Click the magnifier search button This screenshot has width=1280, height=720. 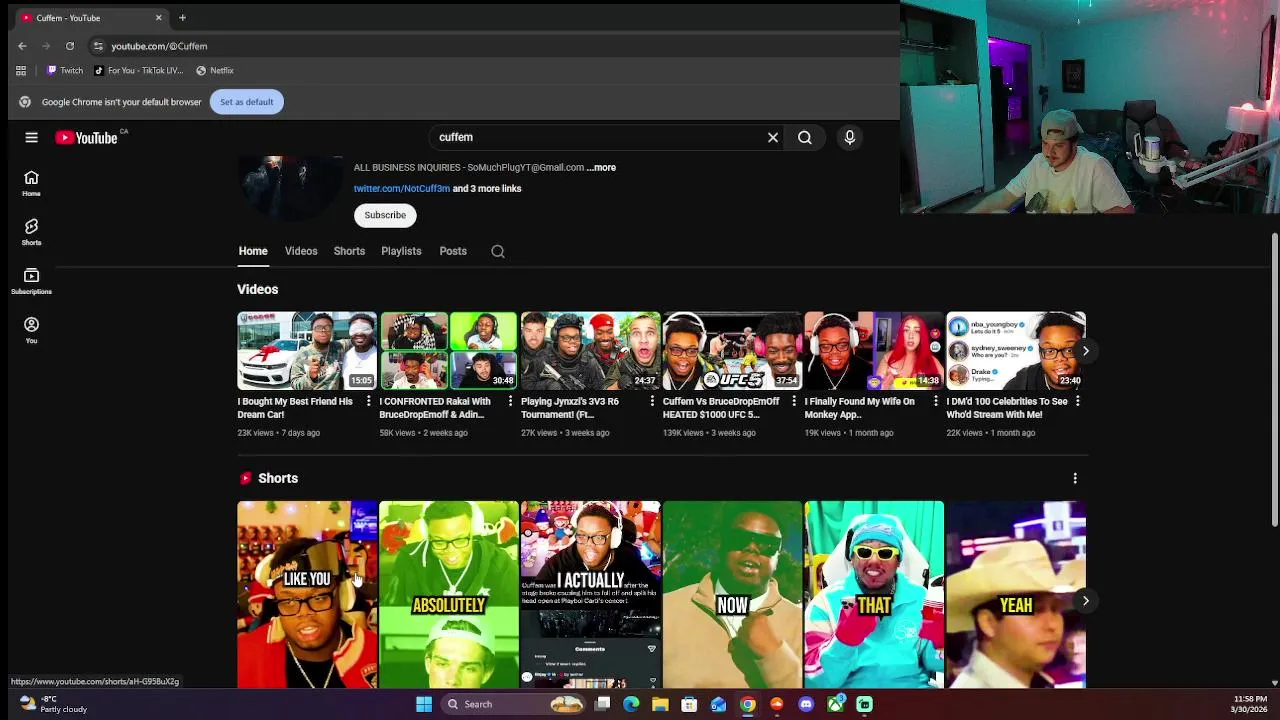point(805,138)
